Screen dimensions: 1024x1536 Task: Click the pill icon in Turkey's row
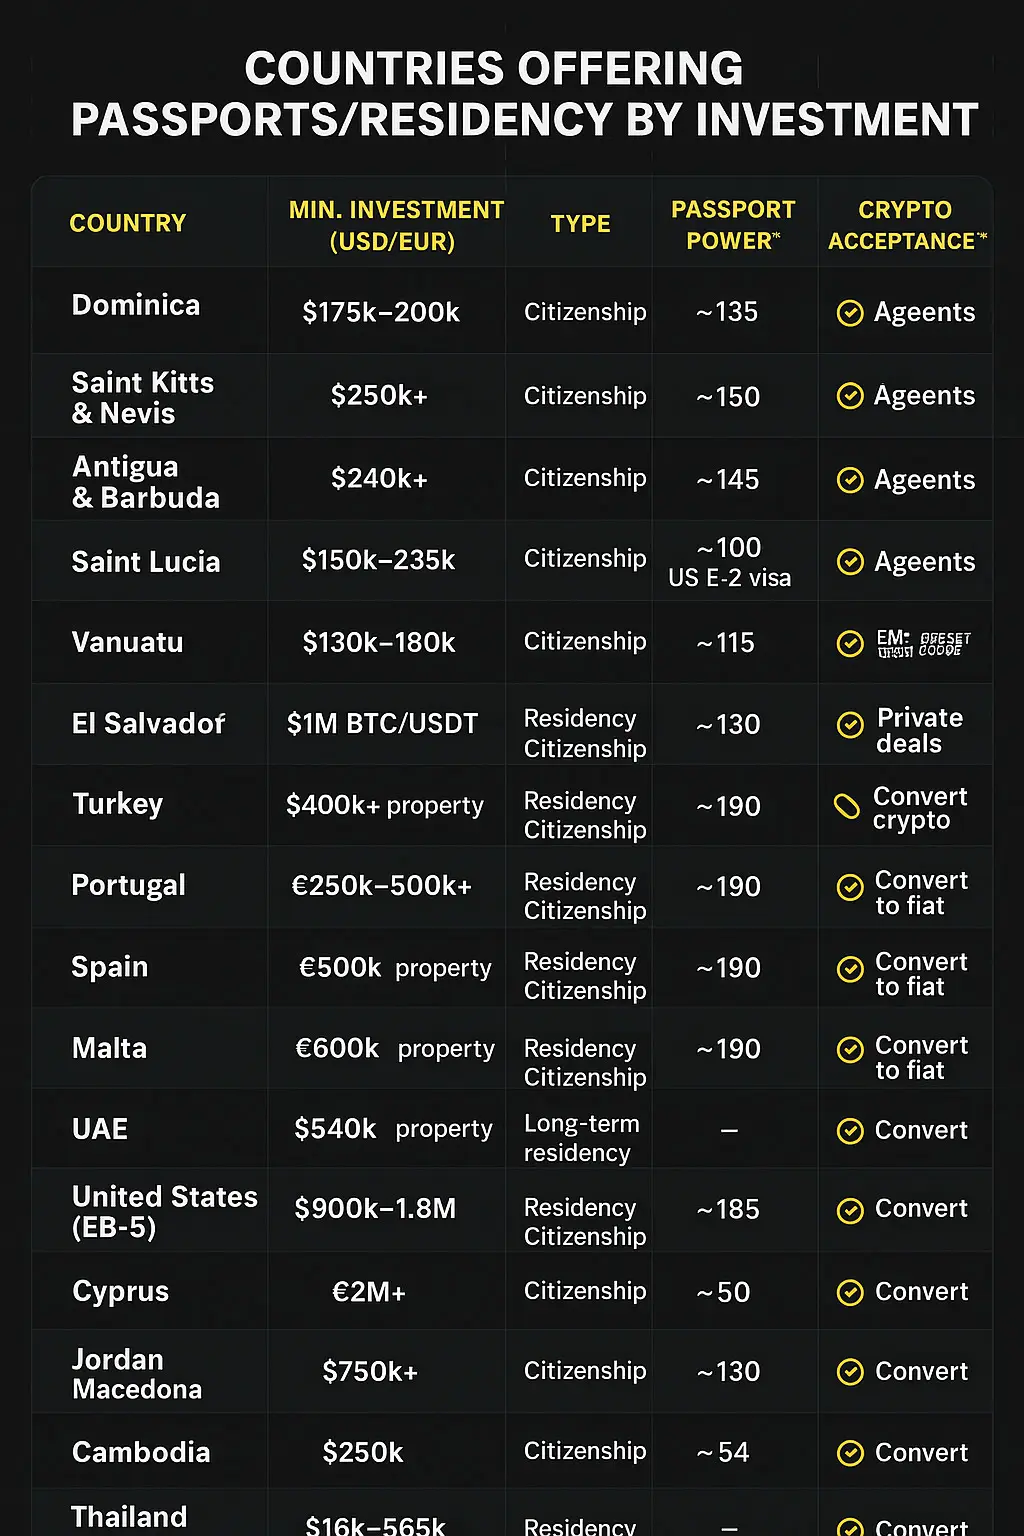pos(847,806)
